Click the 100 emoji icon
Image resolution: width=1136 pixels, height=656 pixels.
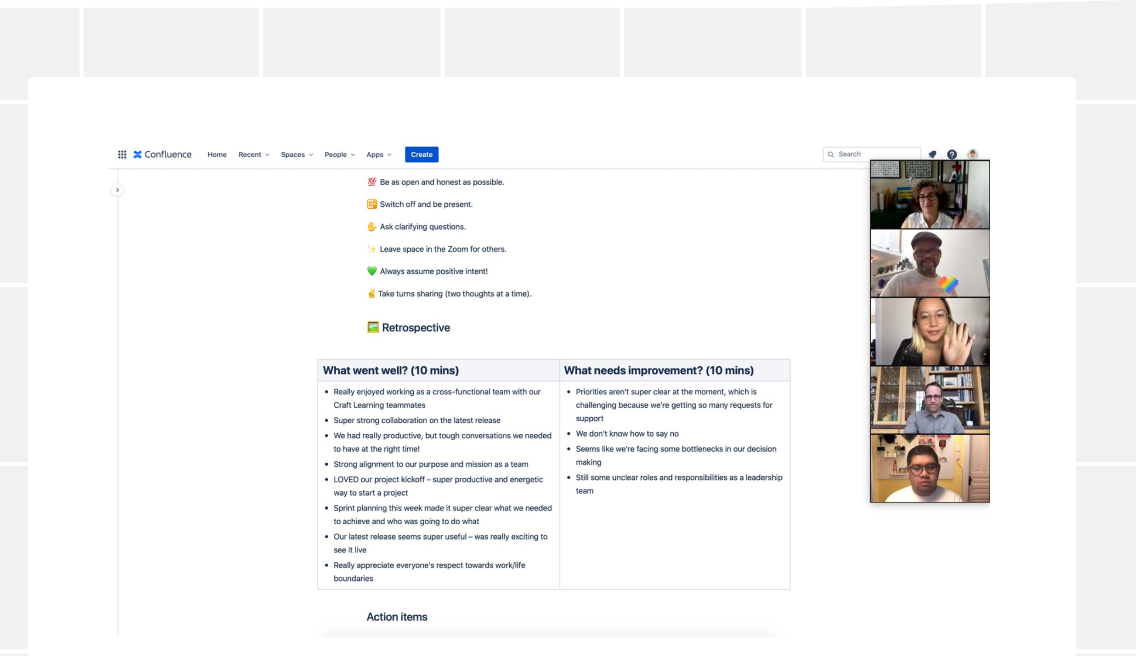(372, 182)
